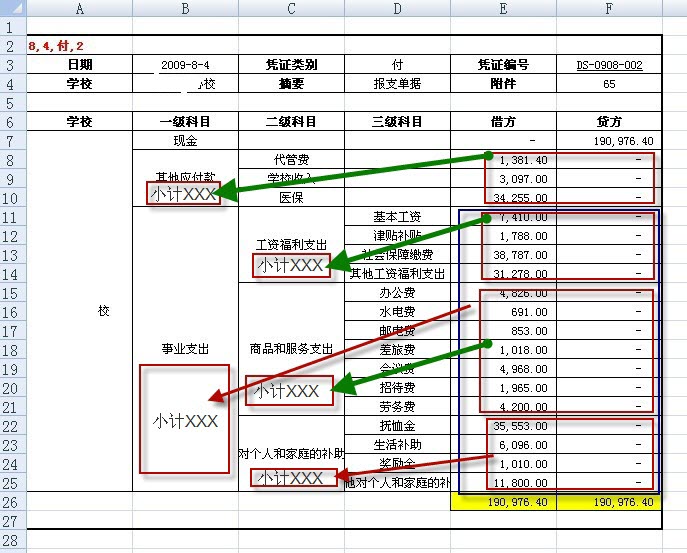Click the '贷方' header cell
This screenshot has height=553, width=687.
point(609,121)
